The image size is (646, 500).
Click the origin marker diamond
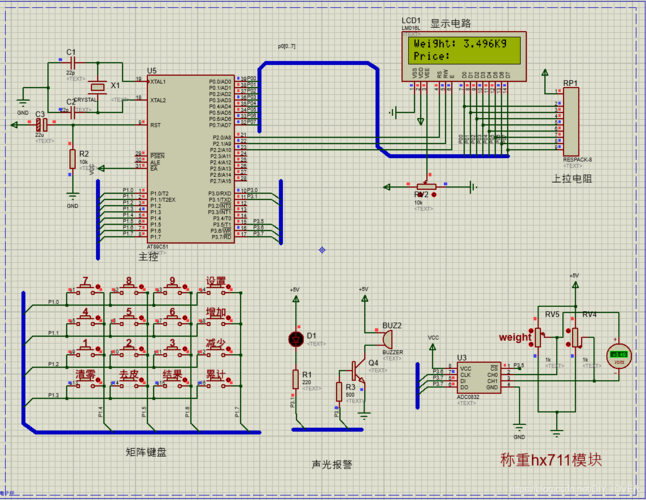[x=322, y=250]
